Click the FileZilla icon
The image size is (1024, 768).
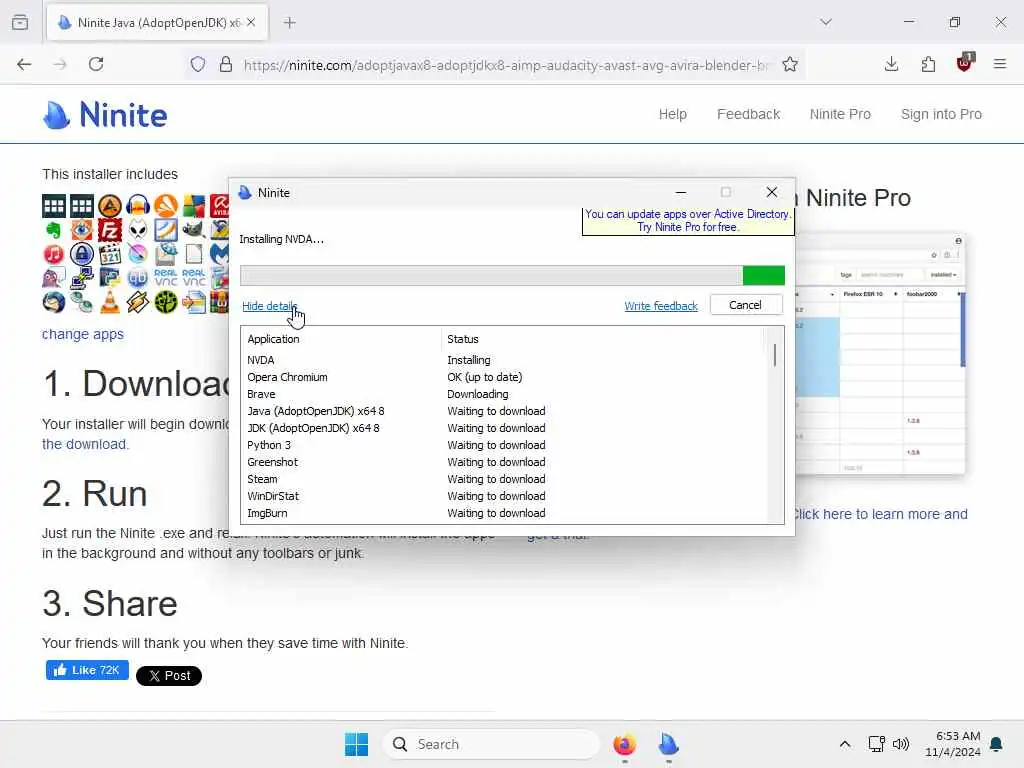click(x=110, y=230)
